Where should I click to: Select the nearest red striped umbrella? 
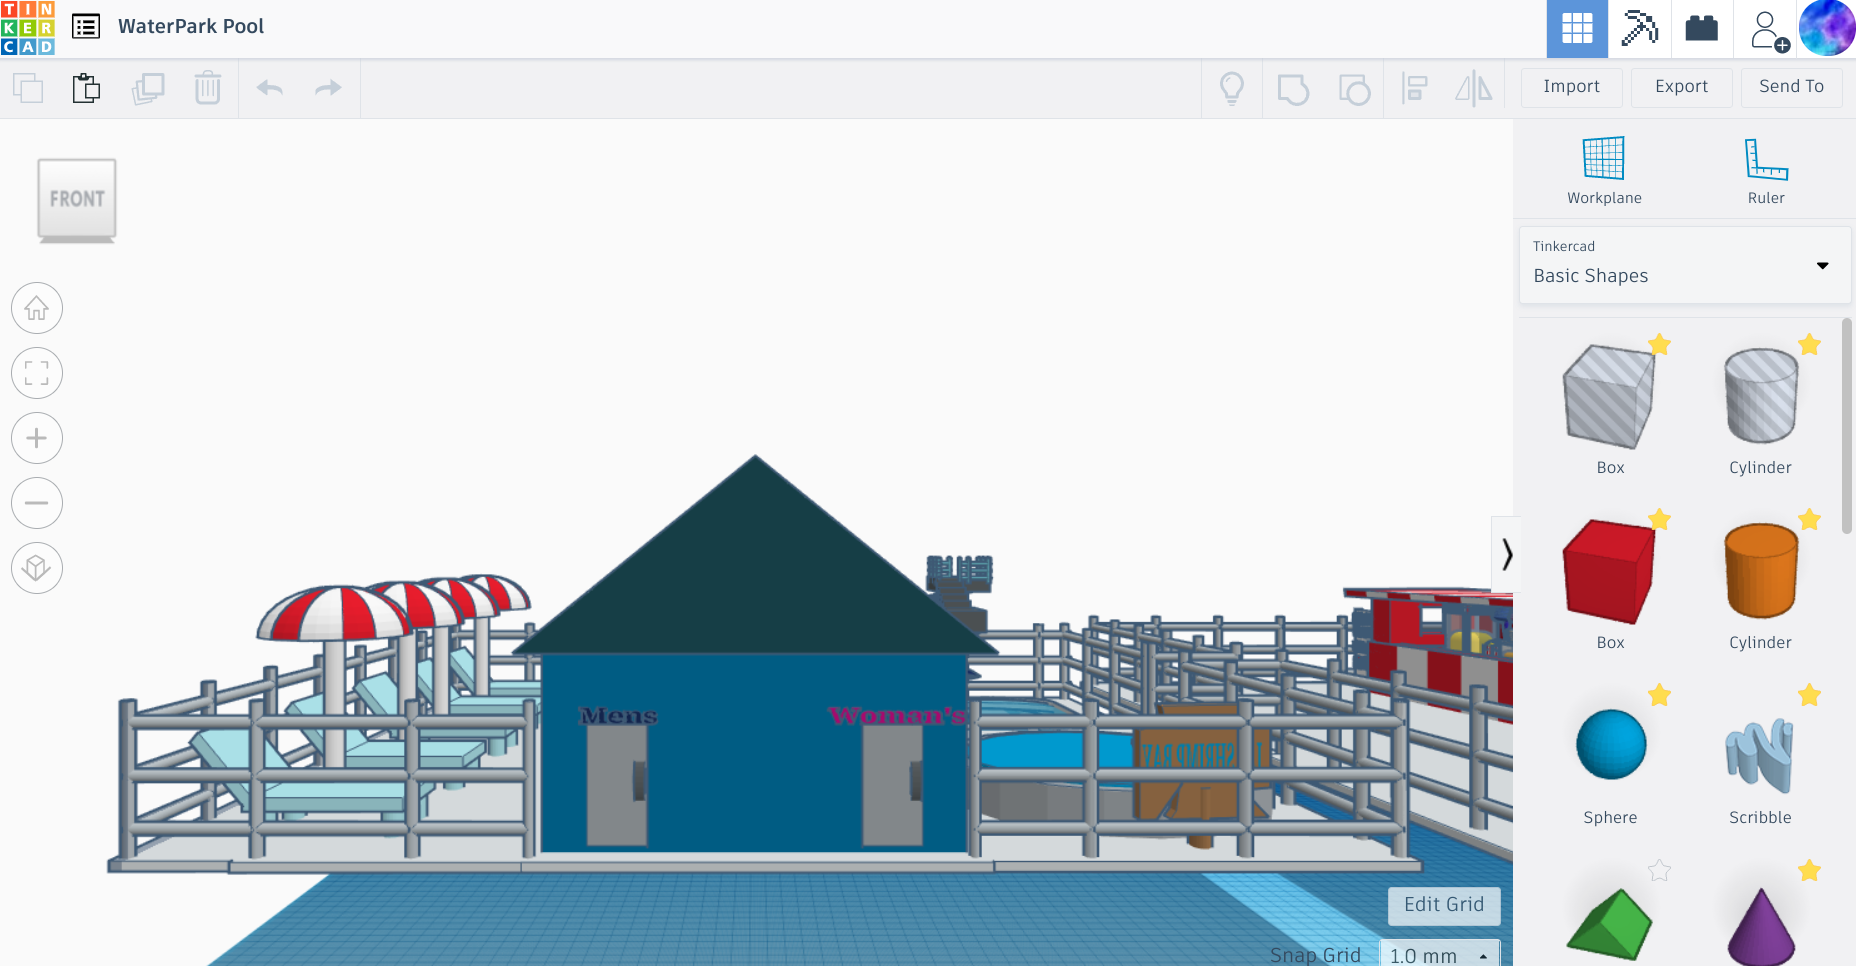click(x=334, y=612)
